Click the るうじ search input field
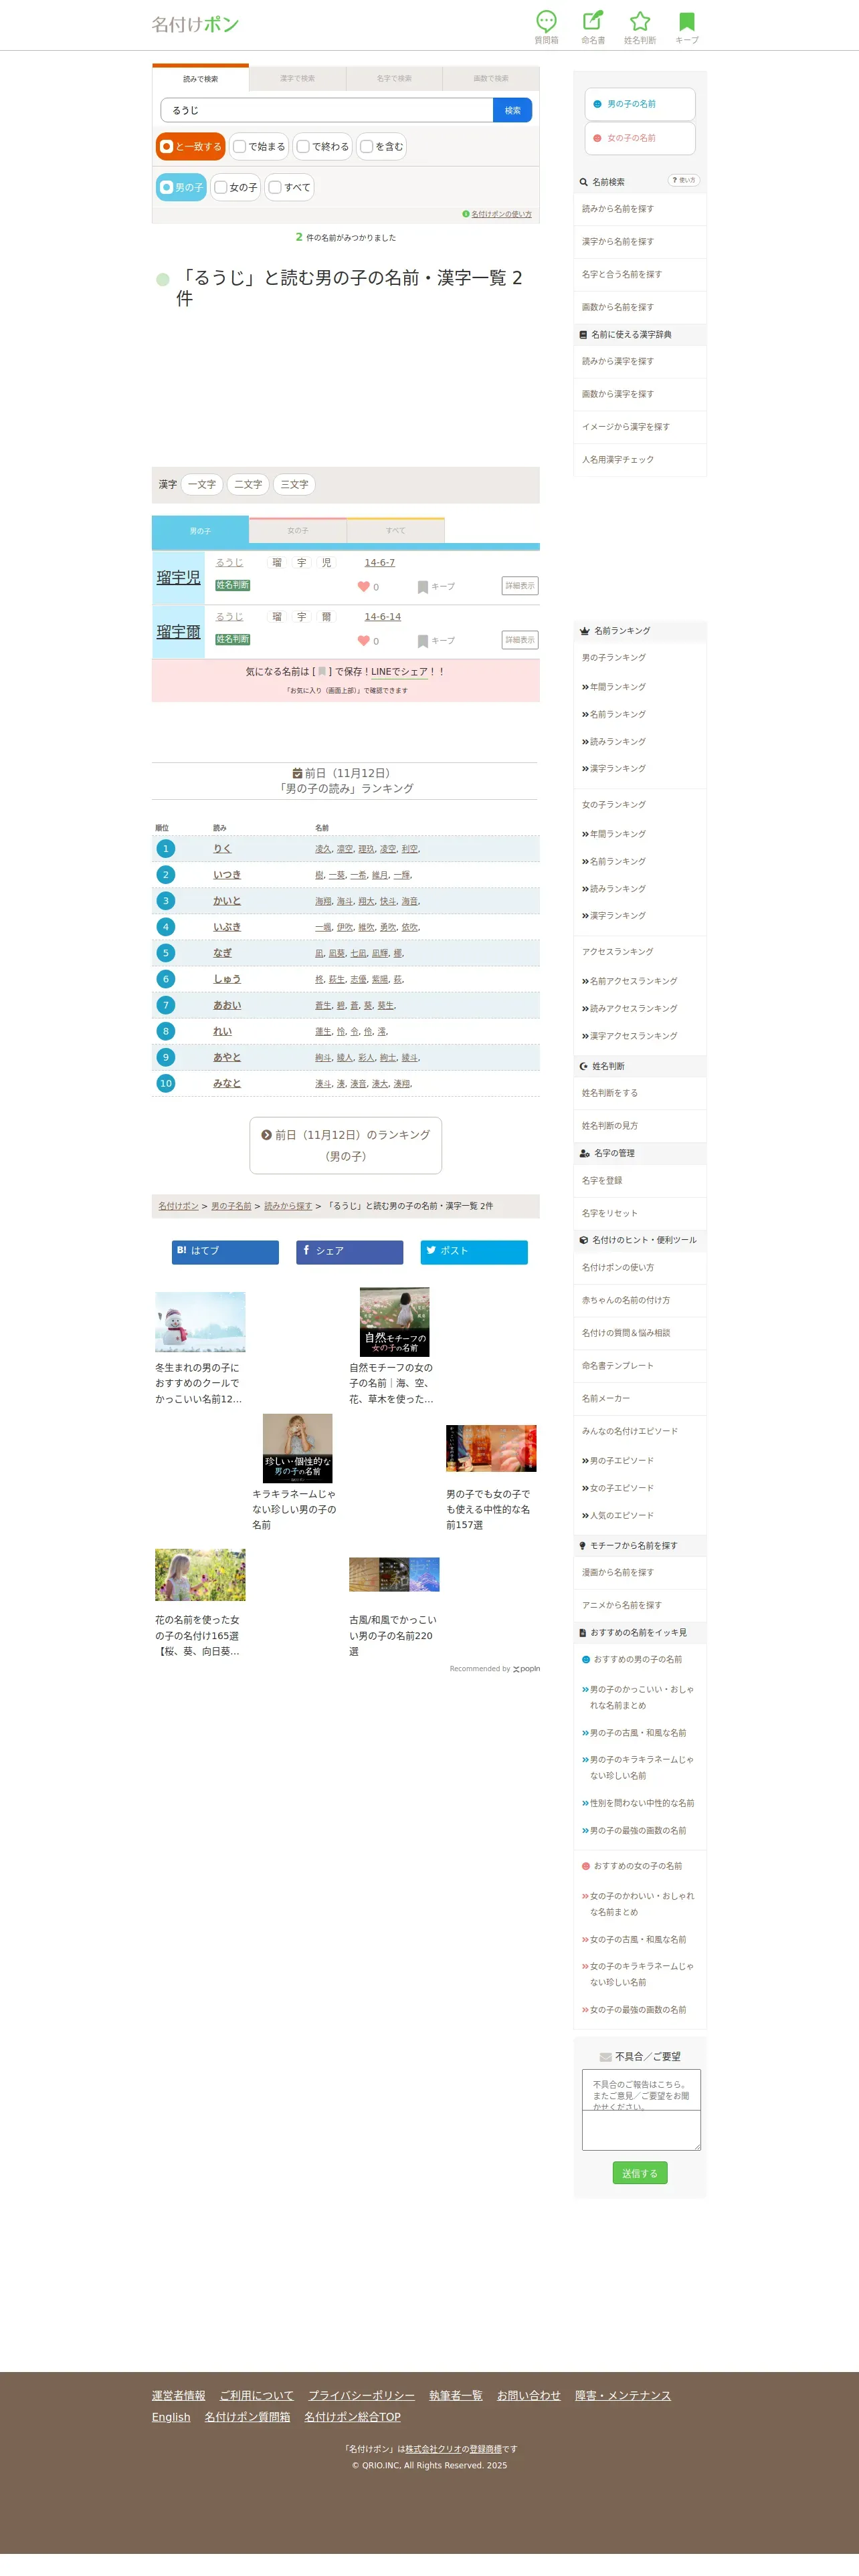This screenshot has width=859, height=2576. [x=327, y=110]
